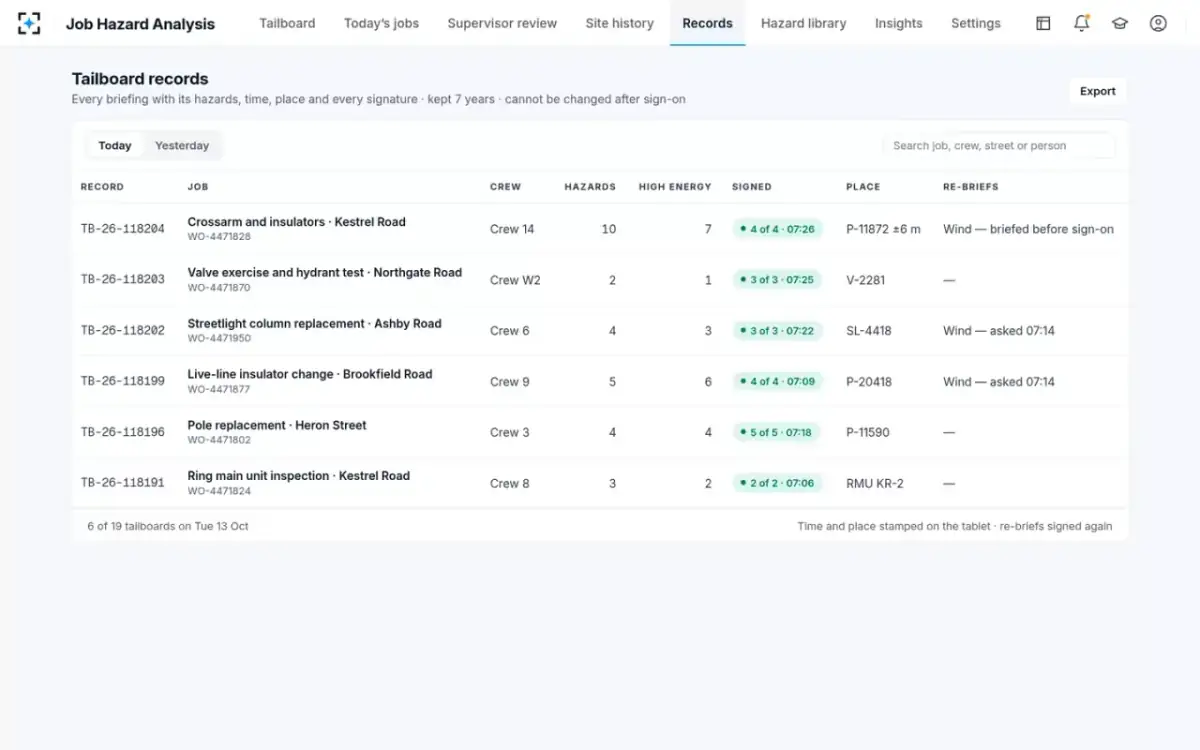This screenshot has height=750, width=1200.
Task: Open the Crossarm and insulators · Kestrel Road job
Action: coord(297,222)
